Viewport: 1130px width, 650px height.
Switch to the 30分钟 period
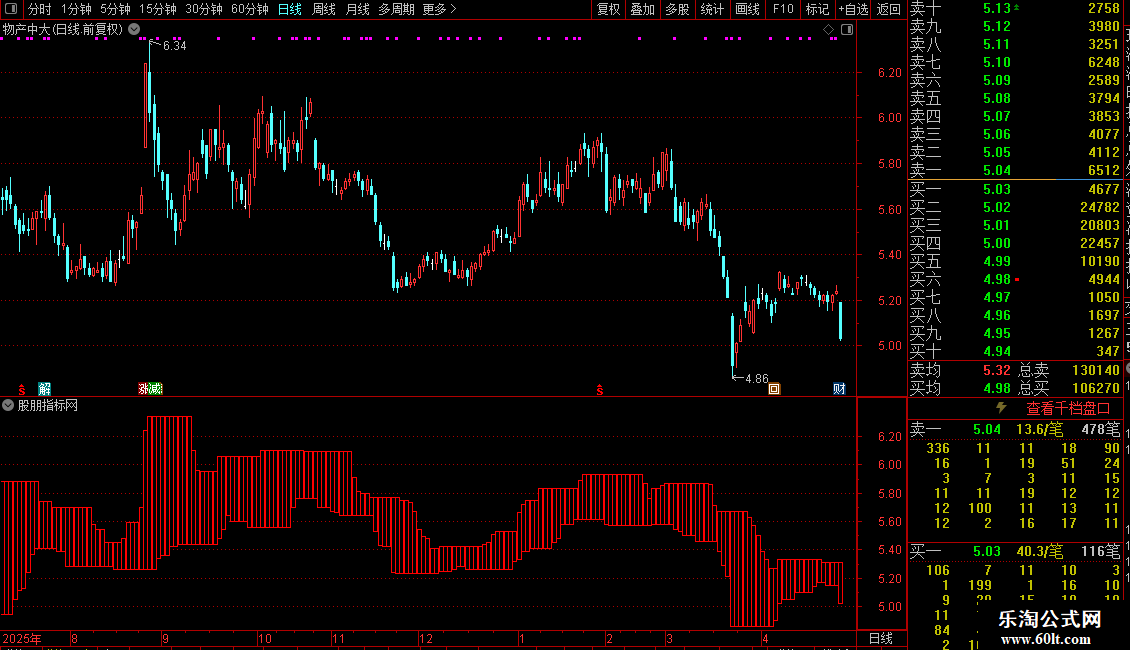[204, 9]
